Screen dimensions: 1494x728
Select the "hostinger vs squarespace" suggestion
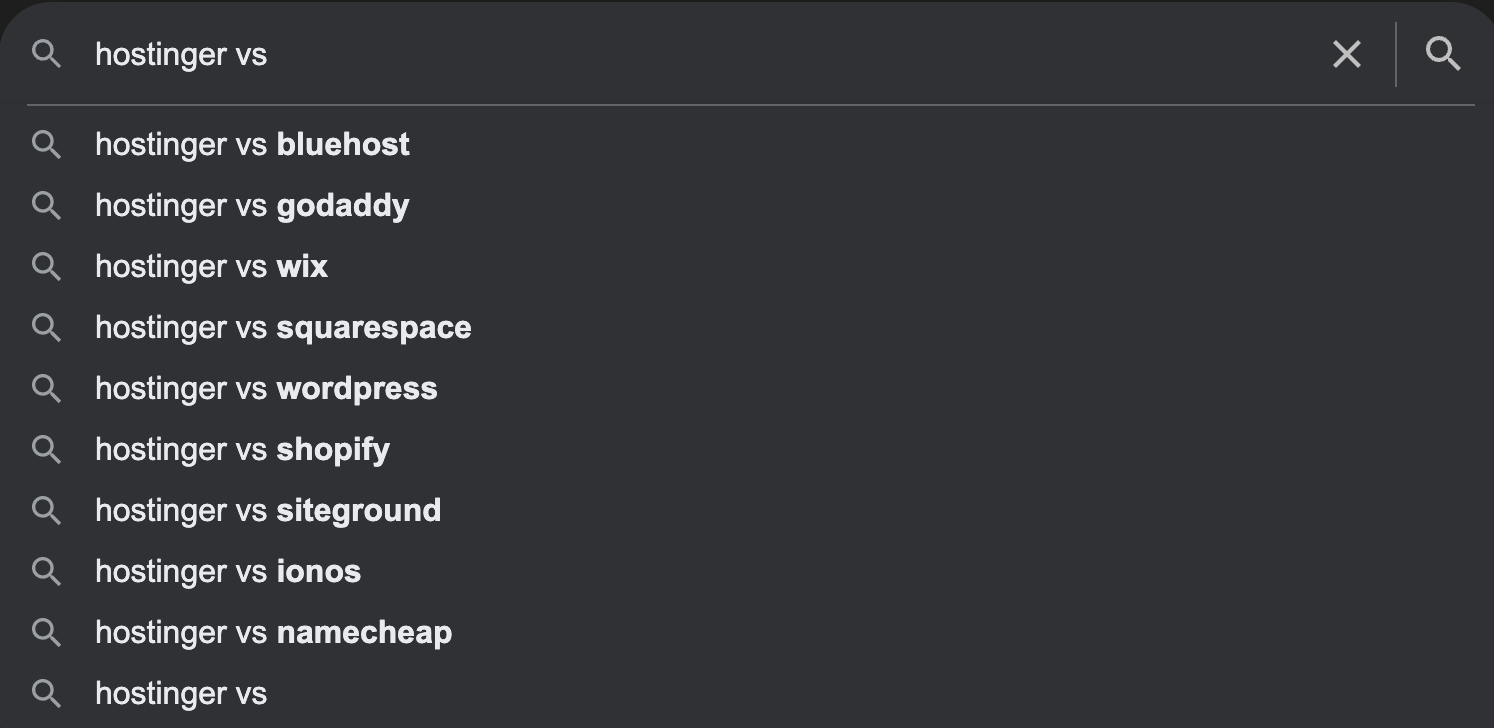(283, 328)
